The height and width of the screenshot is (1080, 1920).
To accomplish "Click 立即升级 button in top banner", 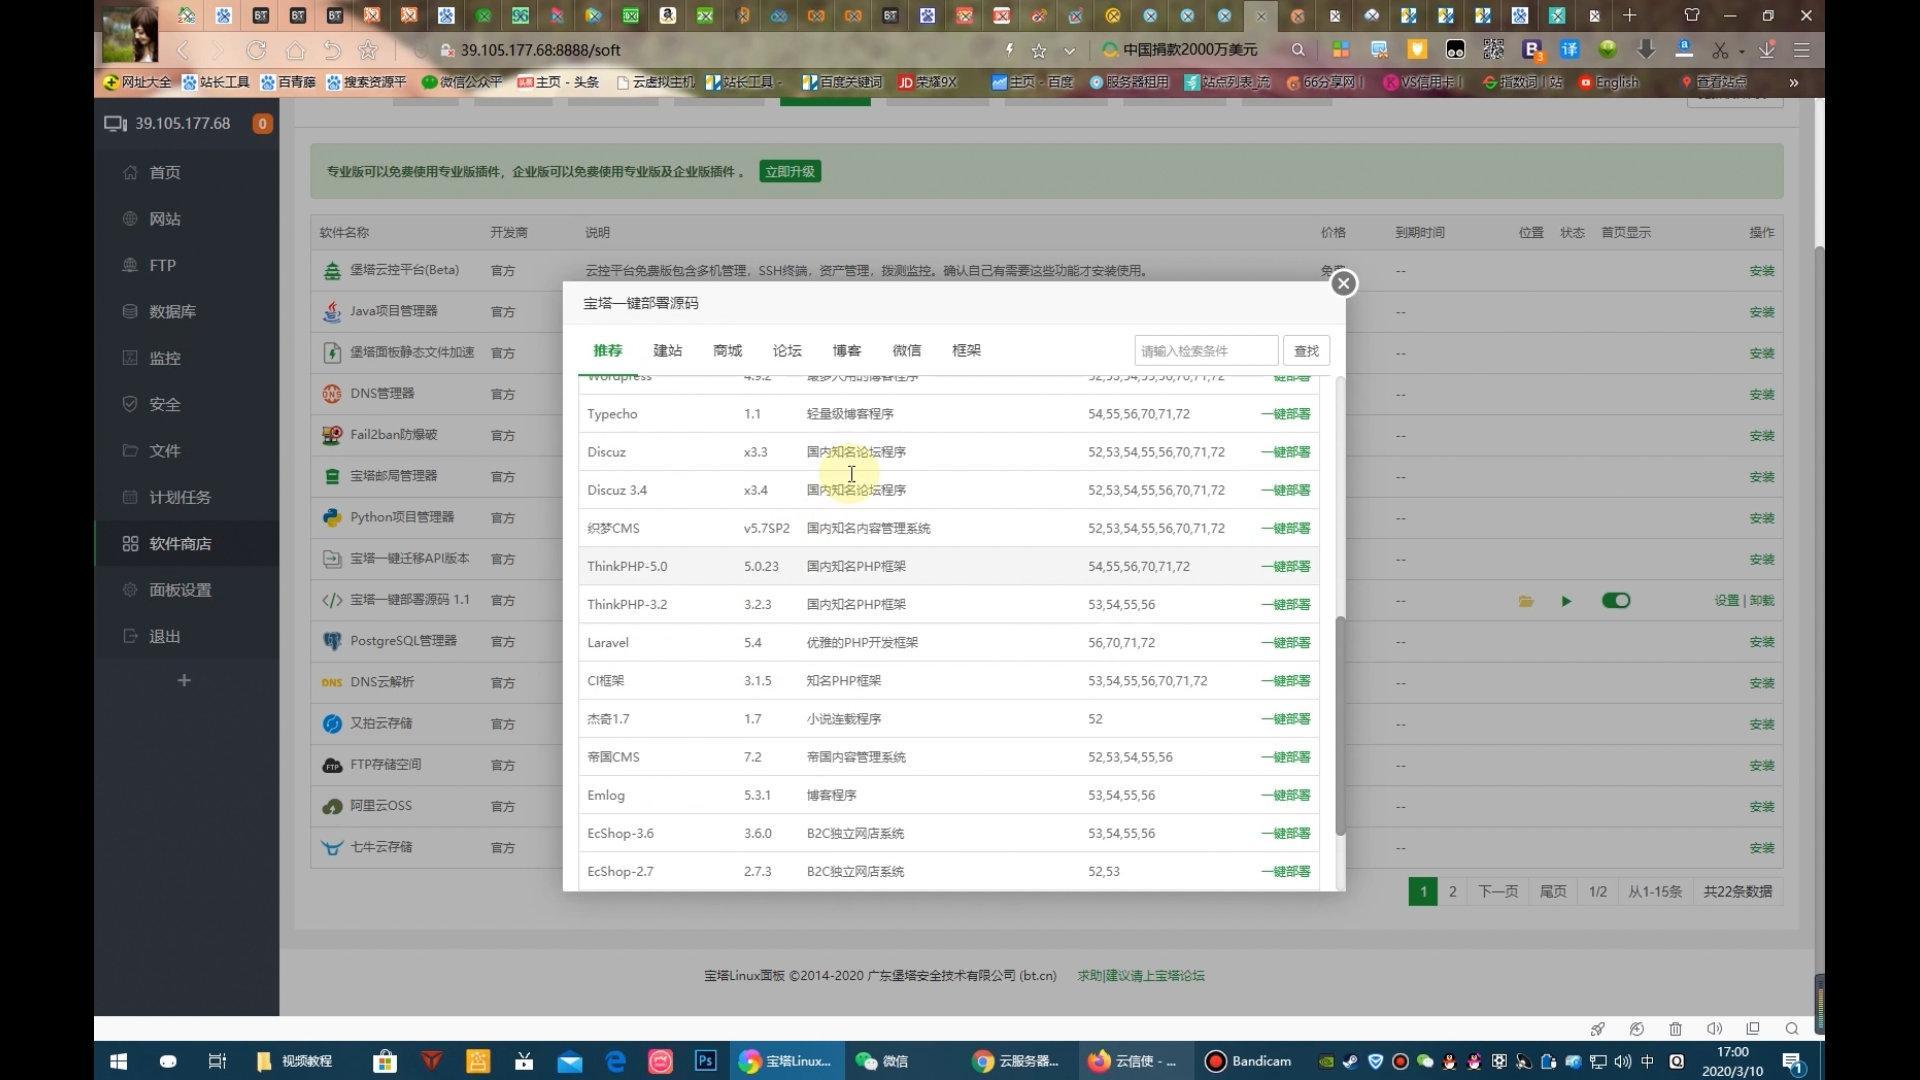I will [x=790, y=170].
